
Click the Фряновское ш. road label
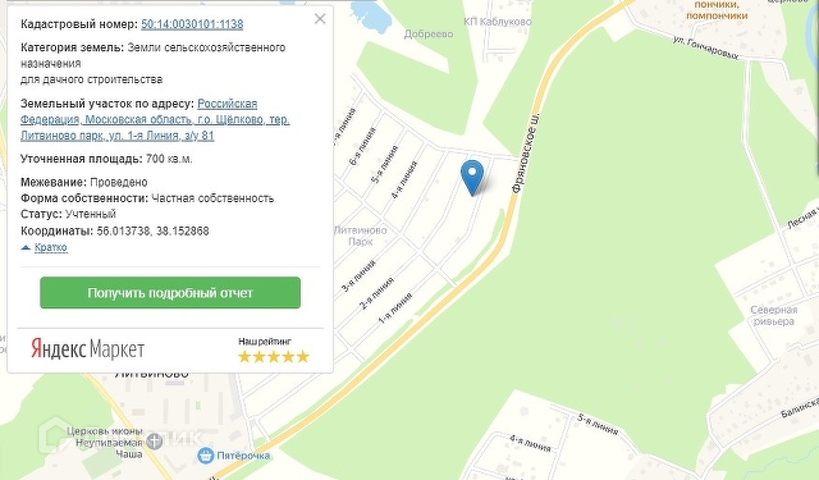point(525,154)
